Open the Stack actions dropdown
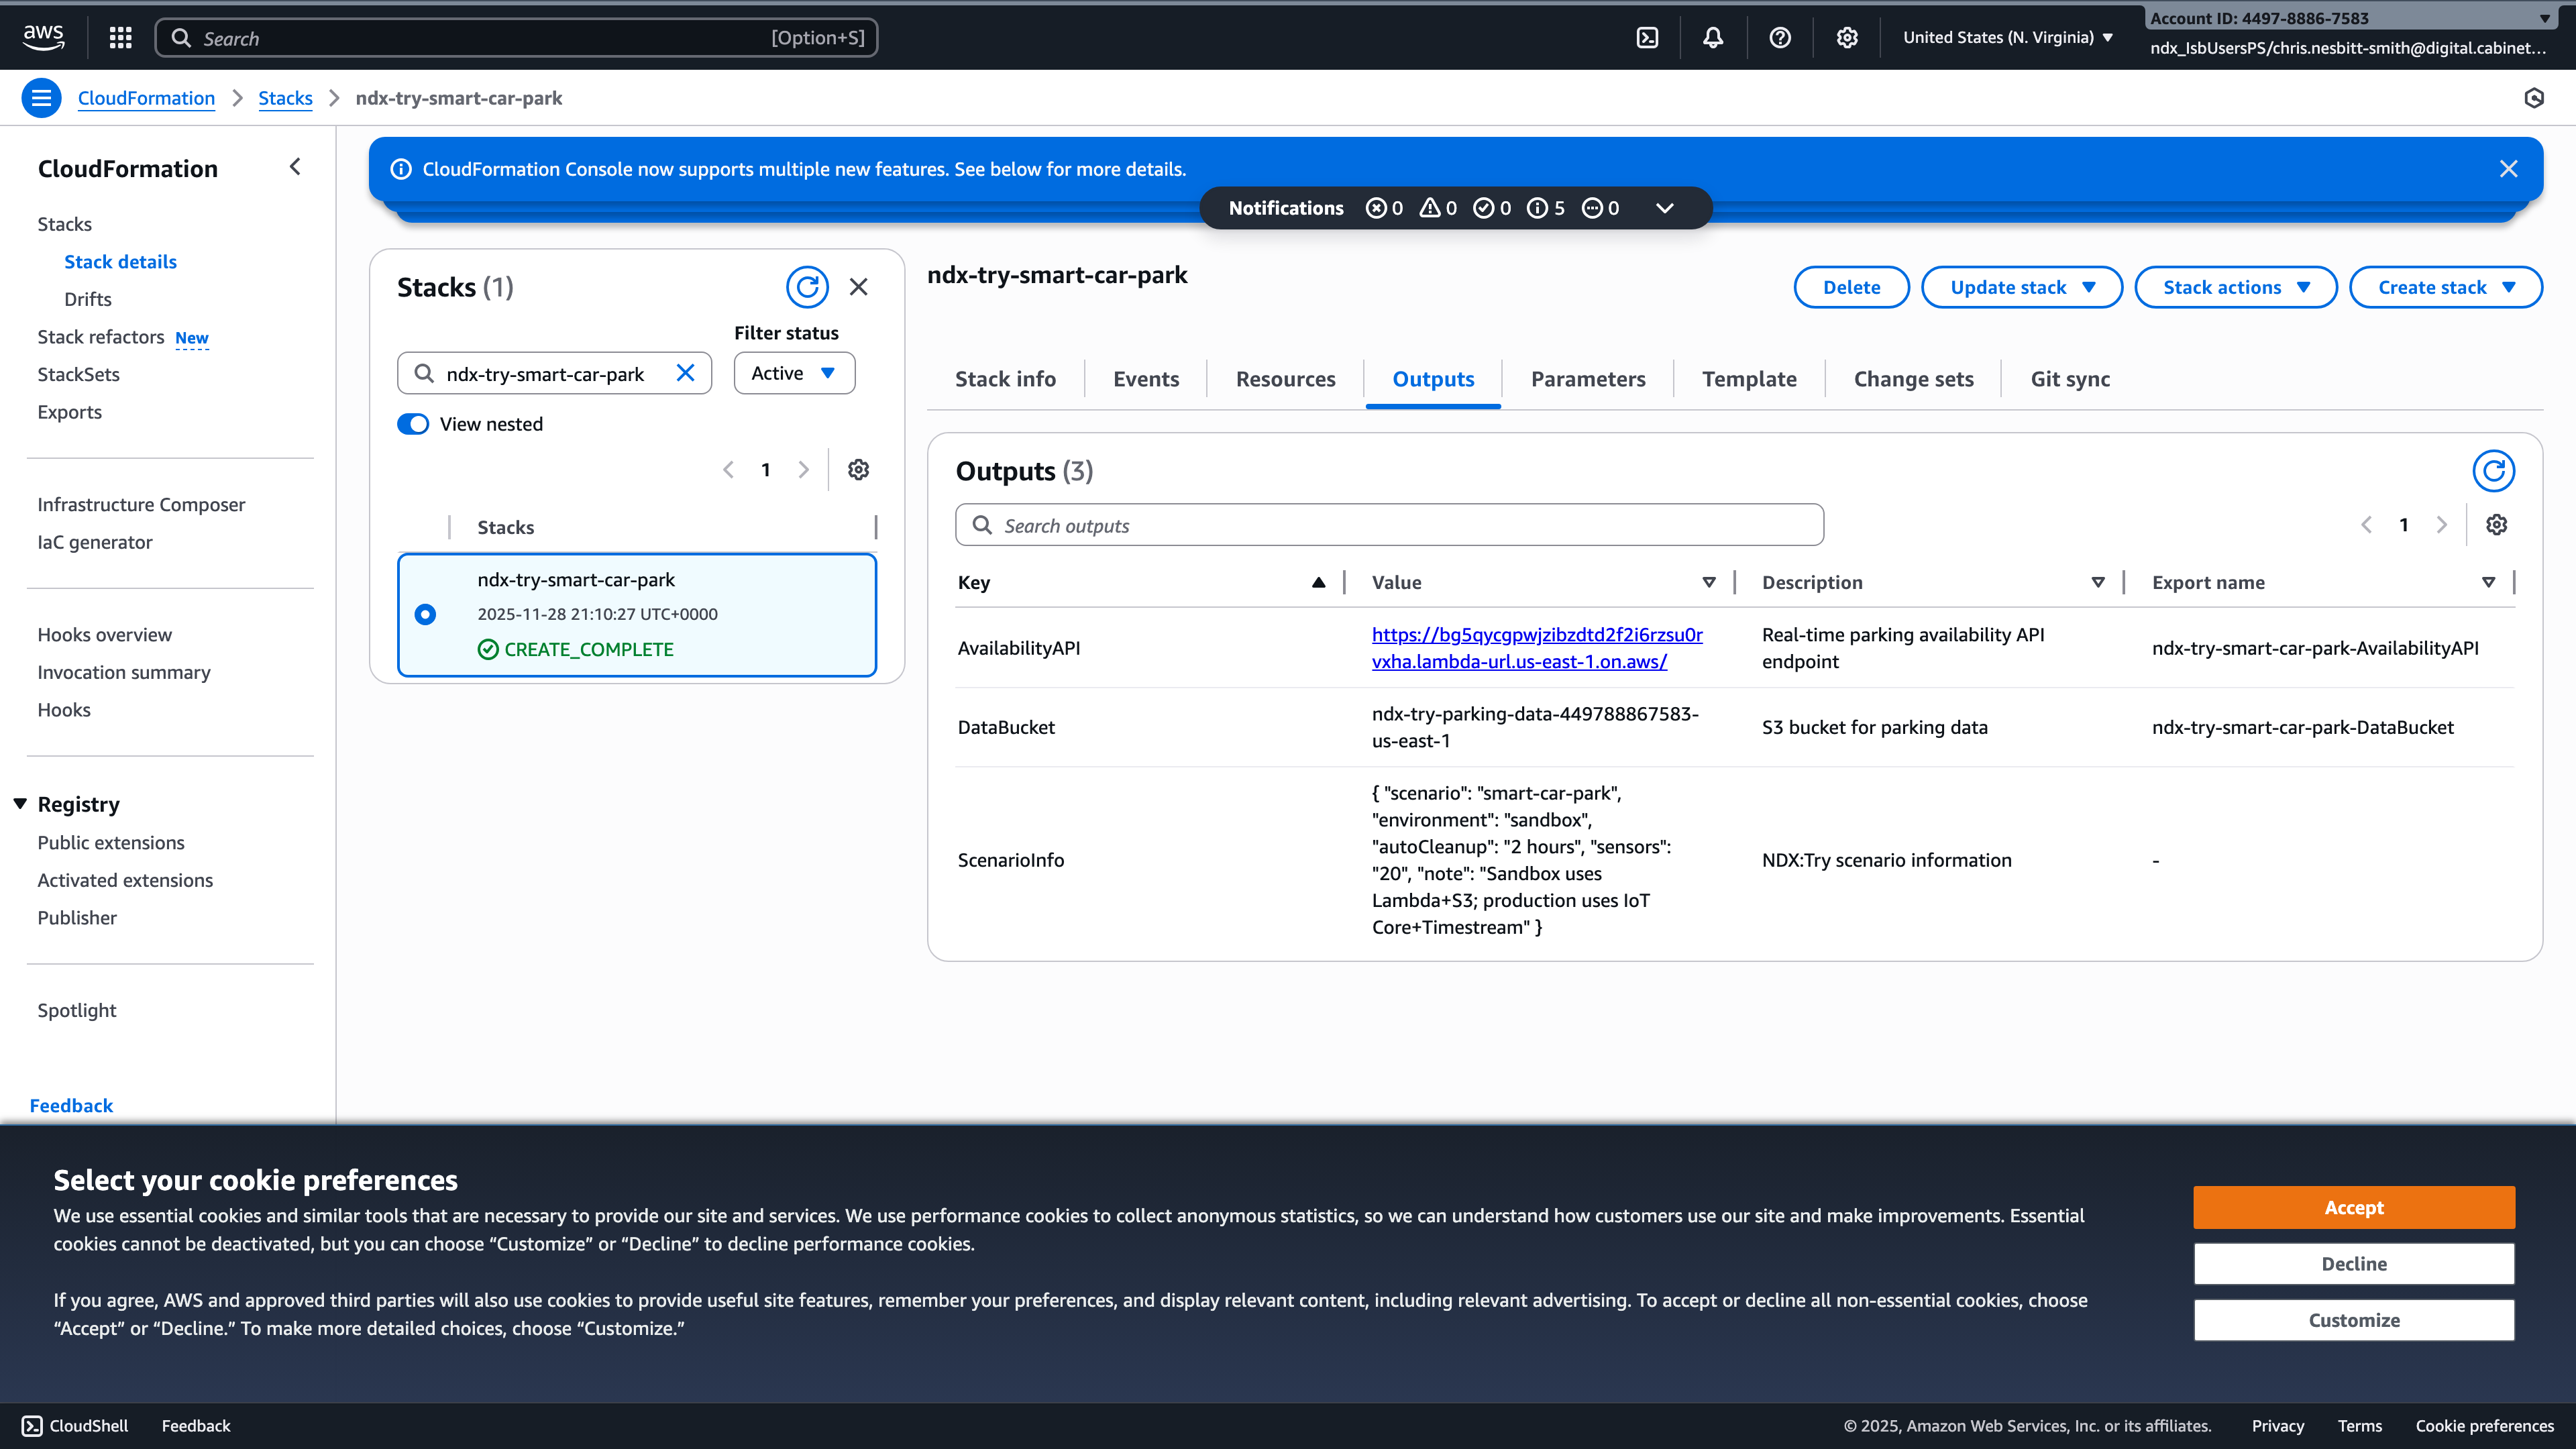Image resolution: width=2576 pixels, height=1449 pixels. tap(2235, 287)
